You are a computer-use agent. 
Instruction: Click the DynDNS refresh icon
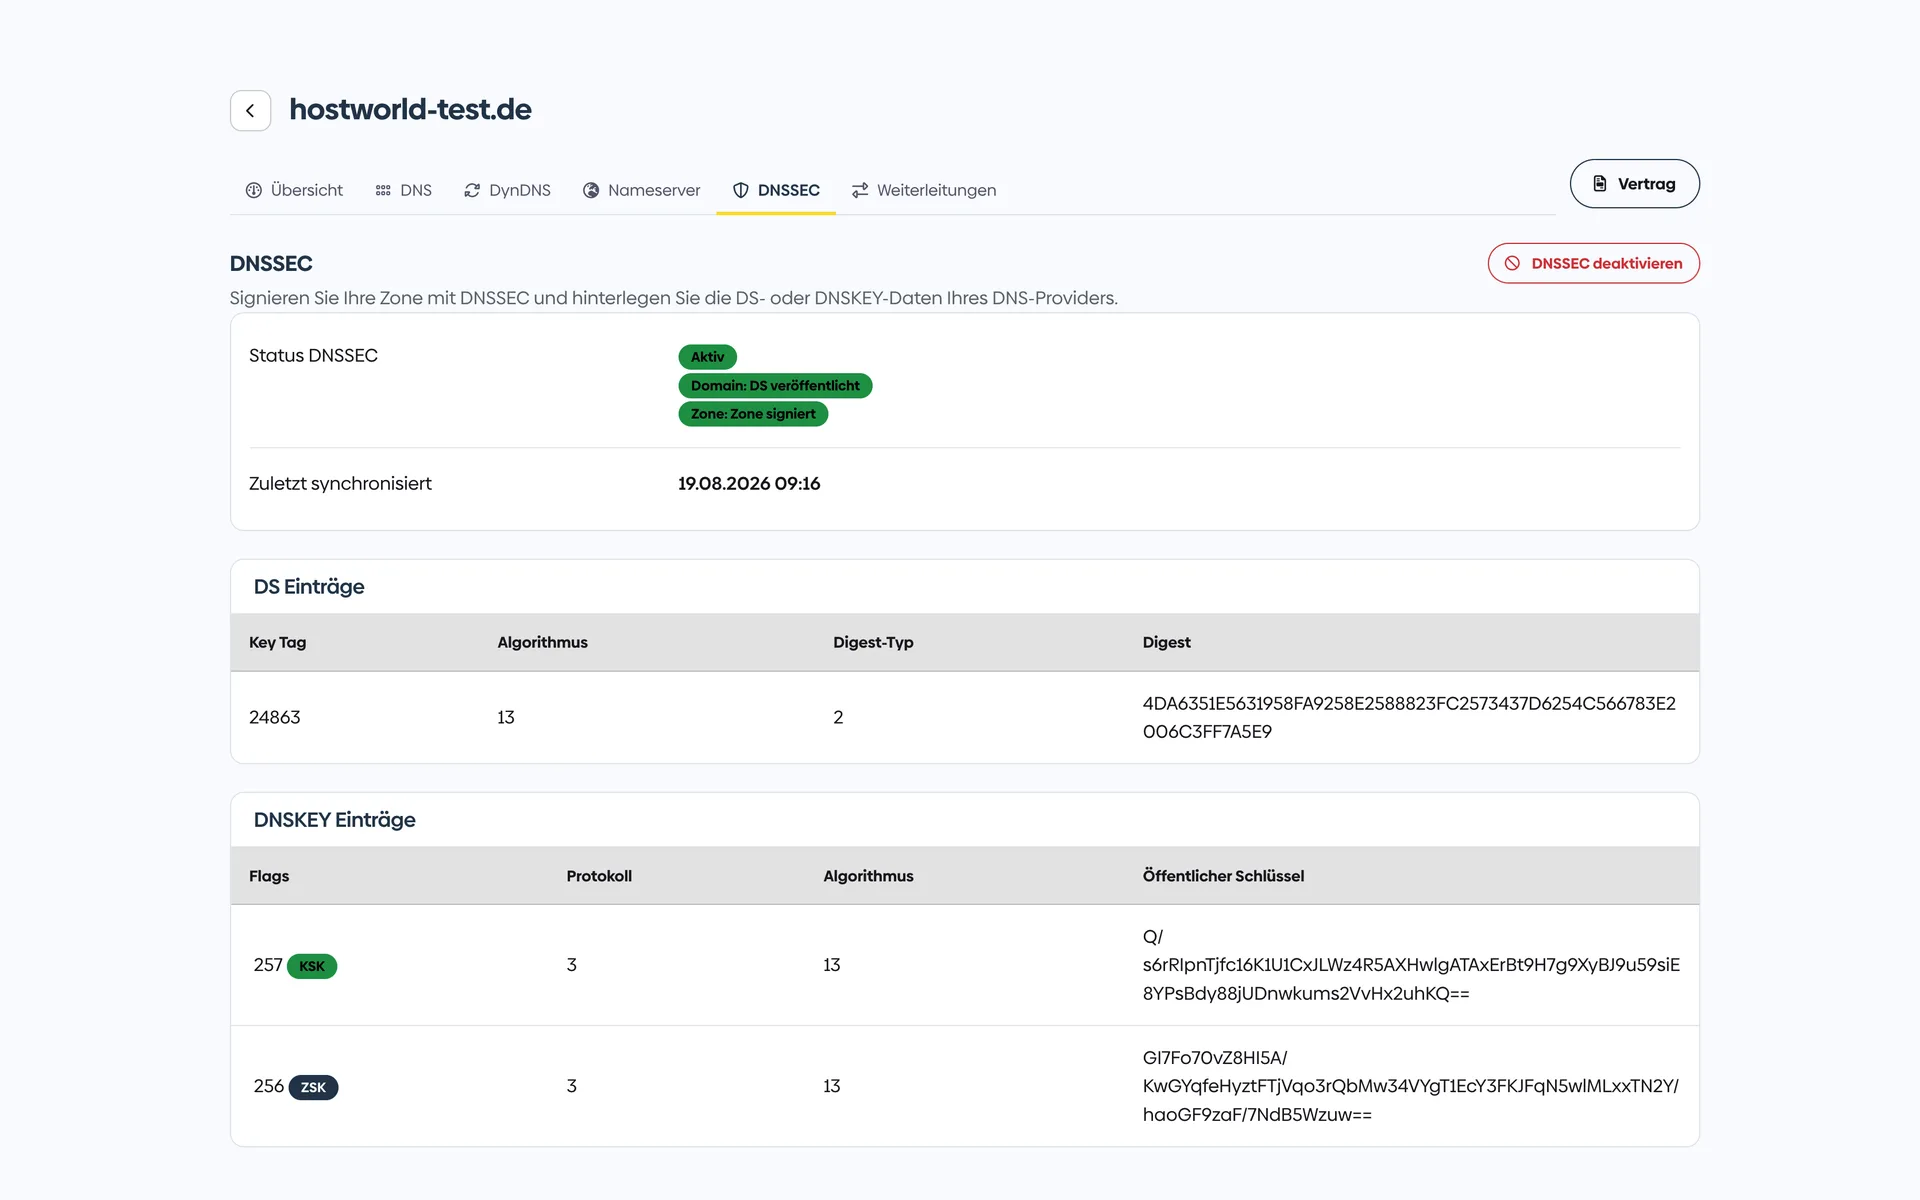(472, 190)
